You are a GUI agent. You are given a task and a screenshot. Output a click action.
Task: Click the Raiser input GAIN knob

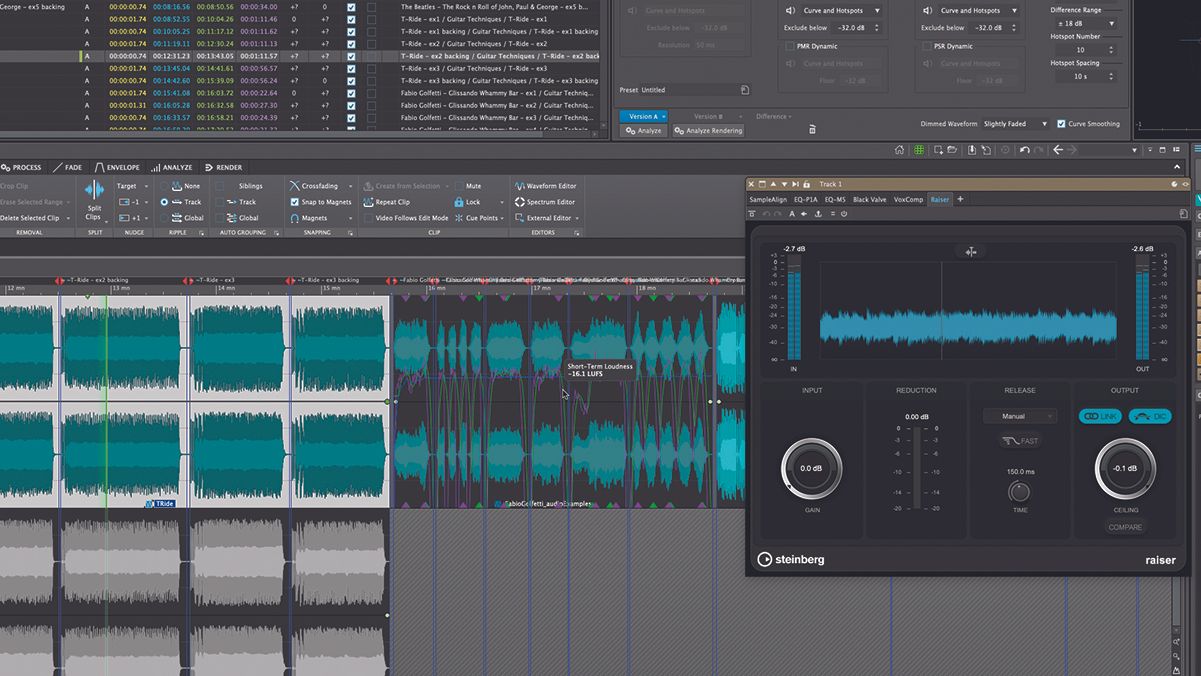[x=811, y=468]
